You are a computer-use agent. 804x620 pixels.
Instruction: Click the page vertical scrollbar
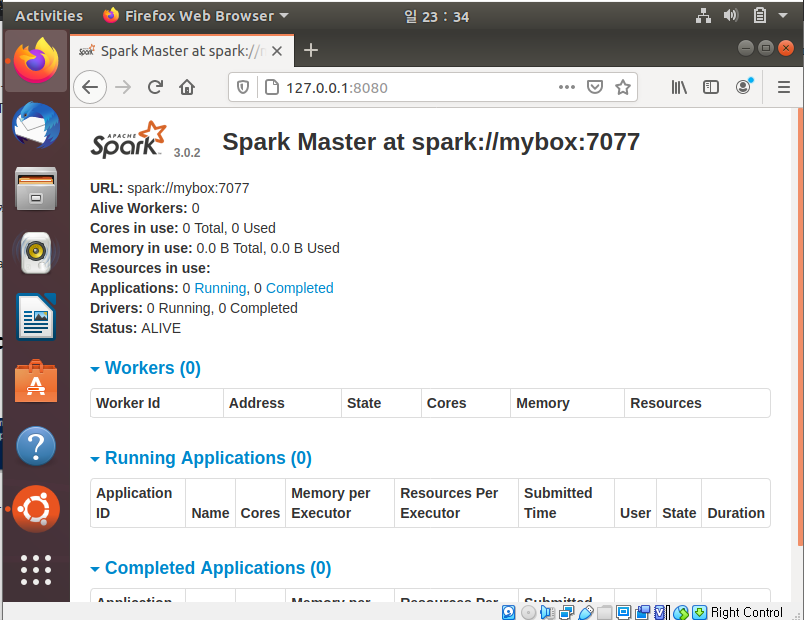pos(800,328)
